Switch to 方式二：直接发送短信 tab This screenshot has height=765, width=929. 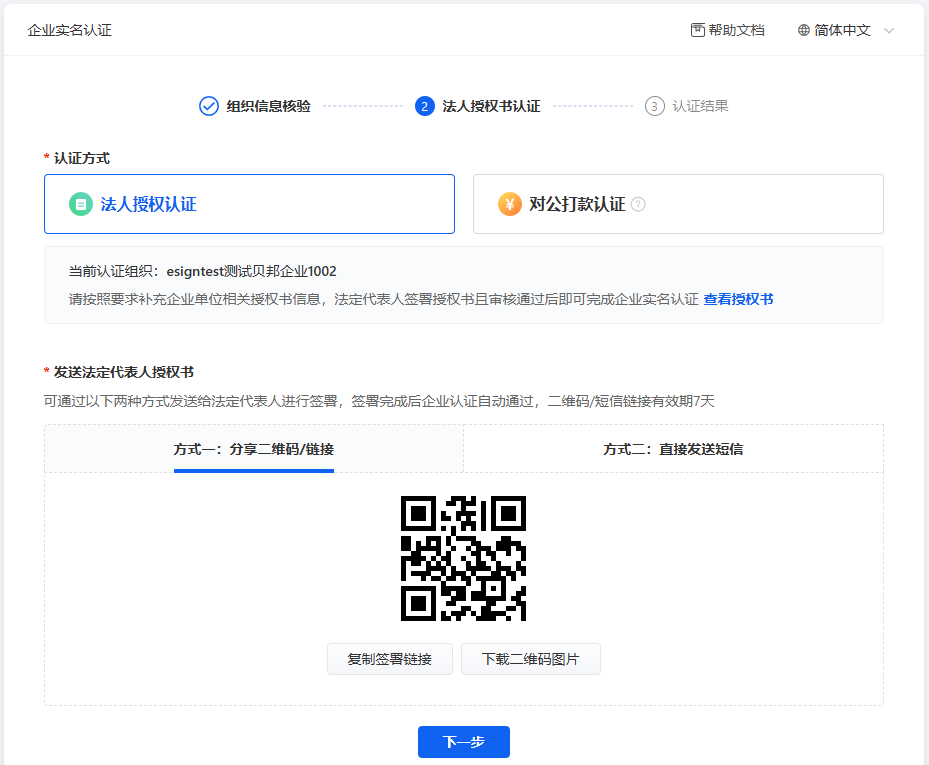(x=673, y=449)
